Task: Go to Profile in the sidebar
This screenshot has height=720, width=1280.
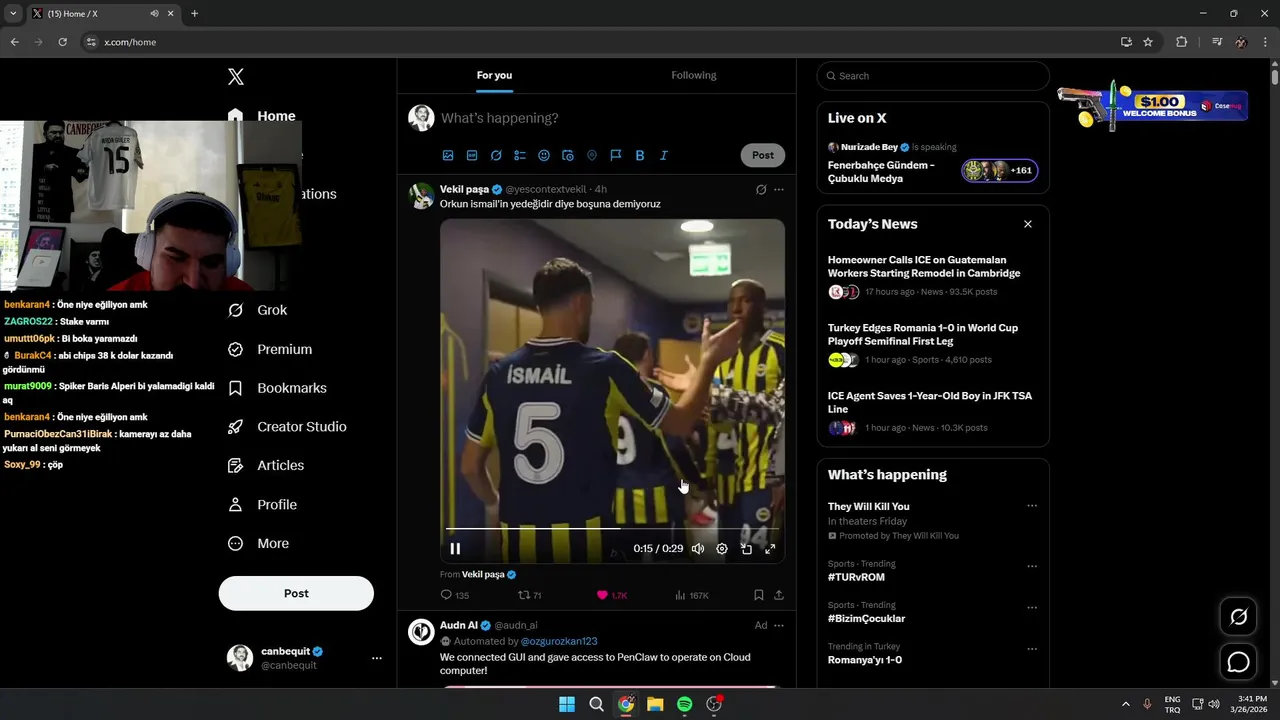Action: point(262,505)
